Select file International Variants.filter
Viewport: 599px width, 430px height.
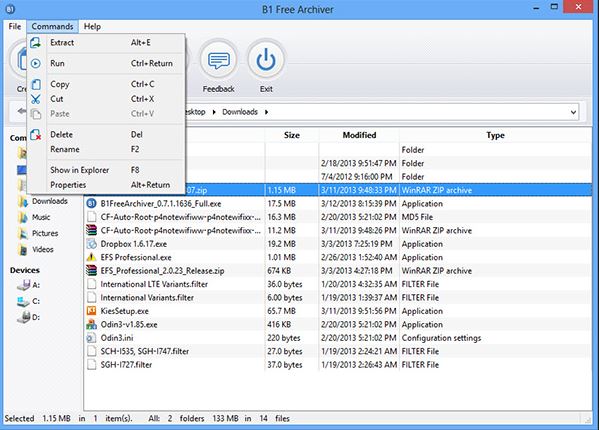click(x=147, y=297)
